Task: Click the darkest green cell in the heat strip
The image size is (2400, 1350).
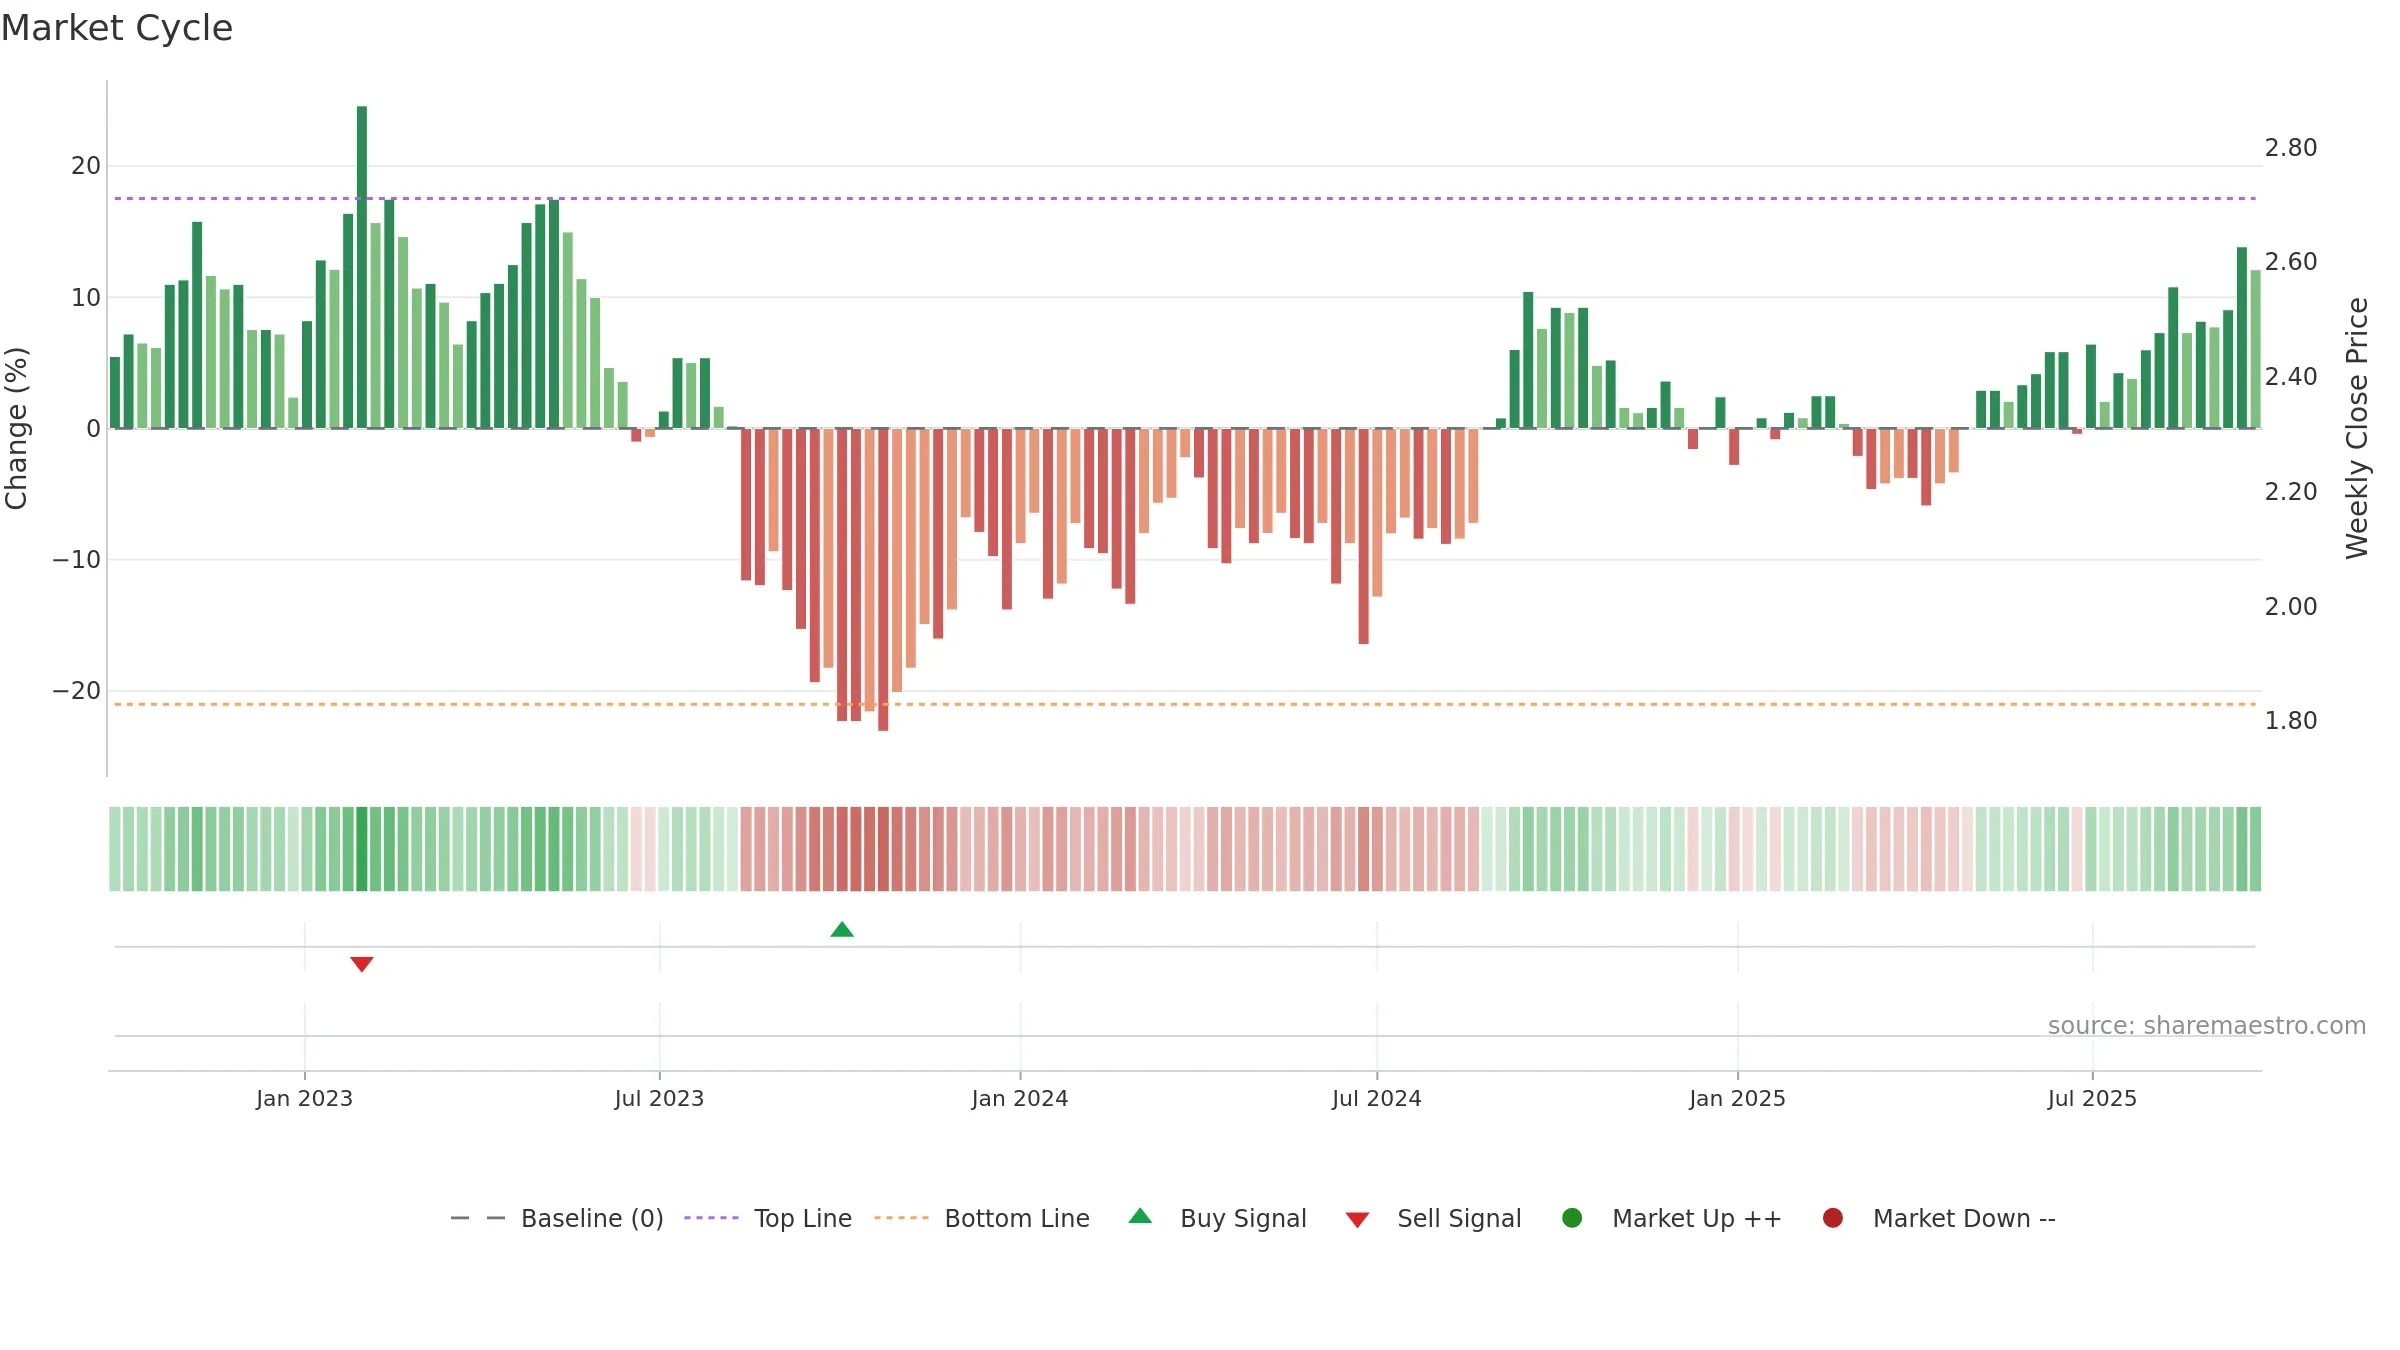Action: coord(362,849)
